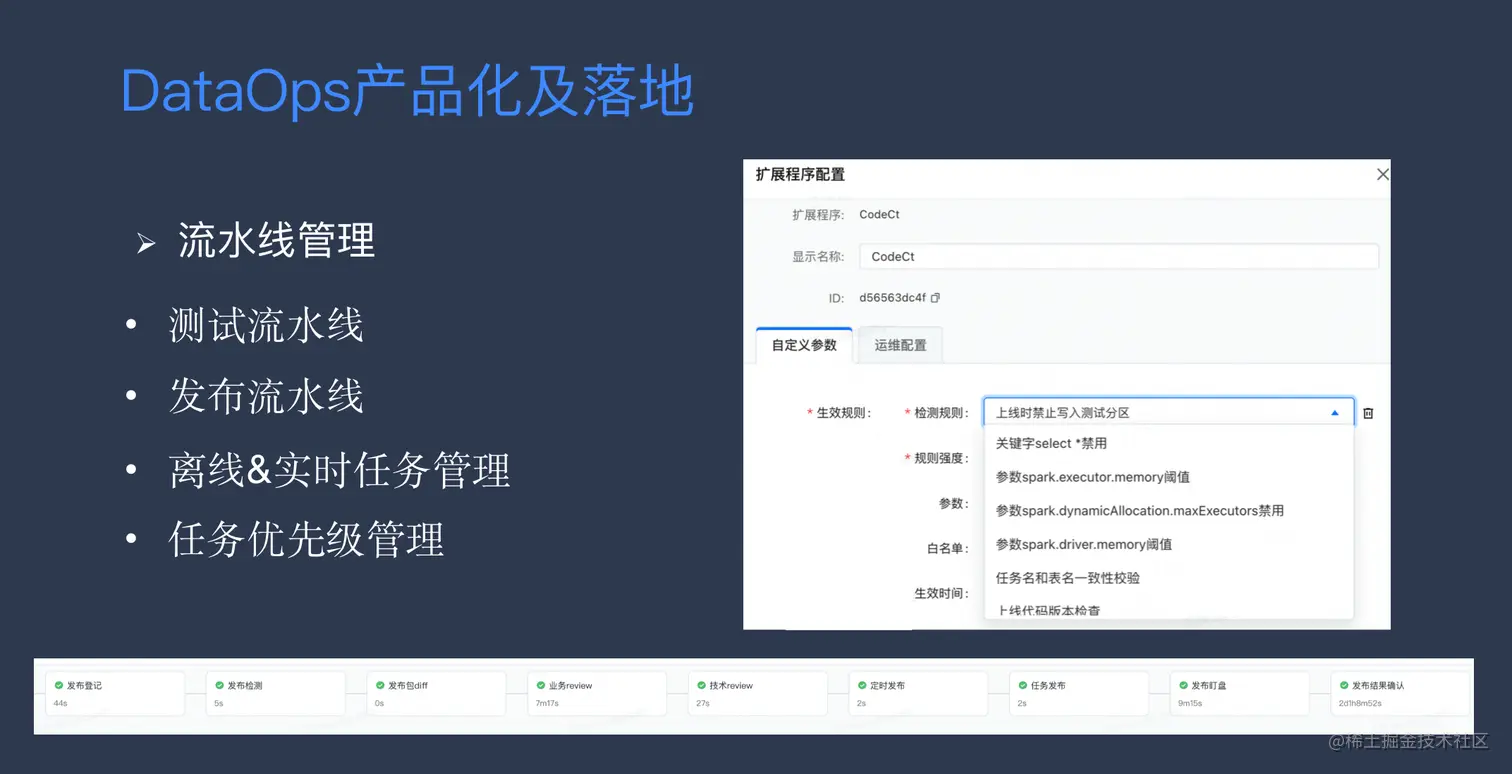Close the 扩展程序配置 dialog
The width and height of the screenshot is (1512, 774).
pyautogui.click(x=1382, y=174)
